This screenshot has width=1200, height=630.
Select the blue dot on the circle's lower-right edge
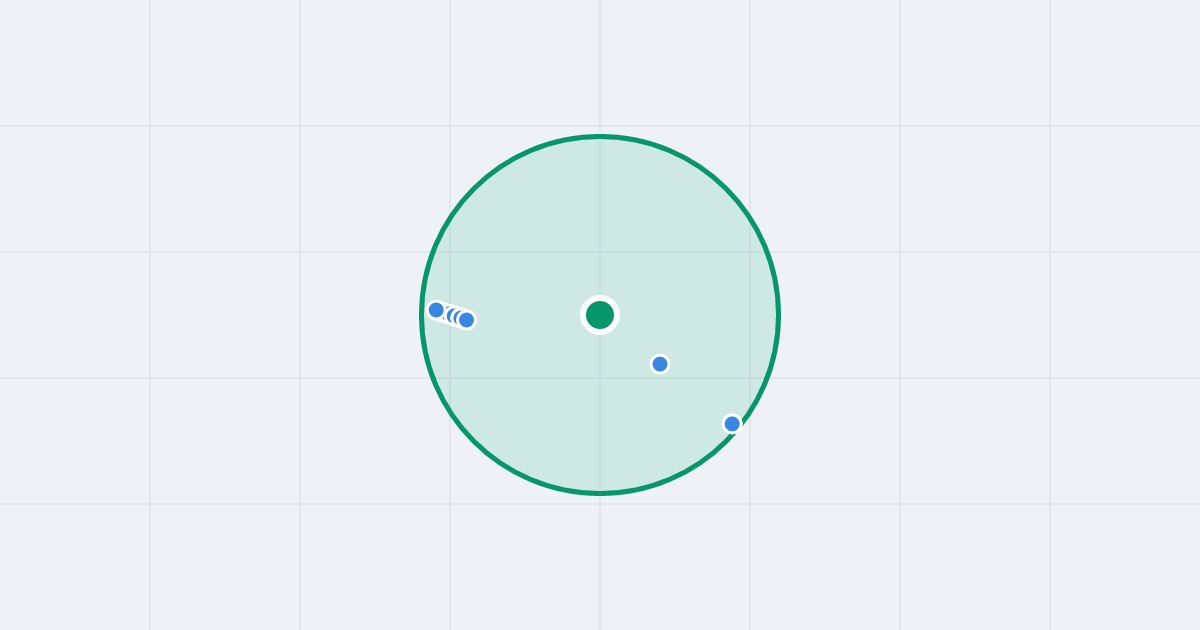click(732, 424)
